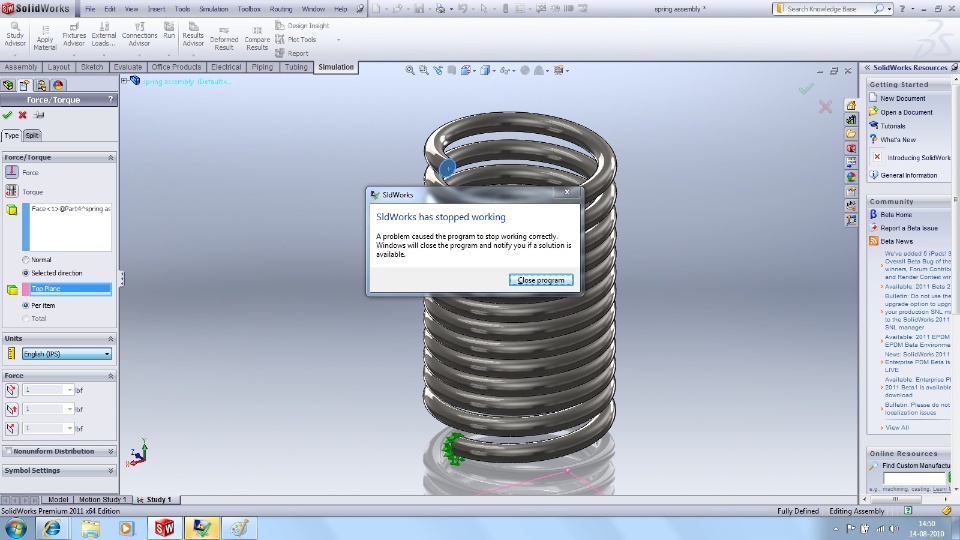Open the PropertyManager tab icon
The width and height of the screenshot is (960, 540).
coord(24,85)
